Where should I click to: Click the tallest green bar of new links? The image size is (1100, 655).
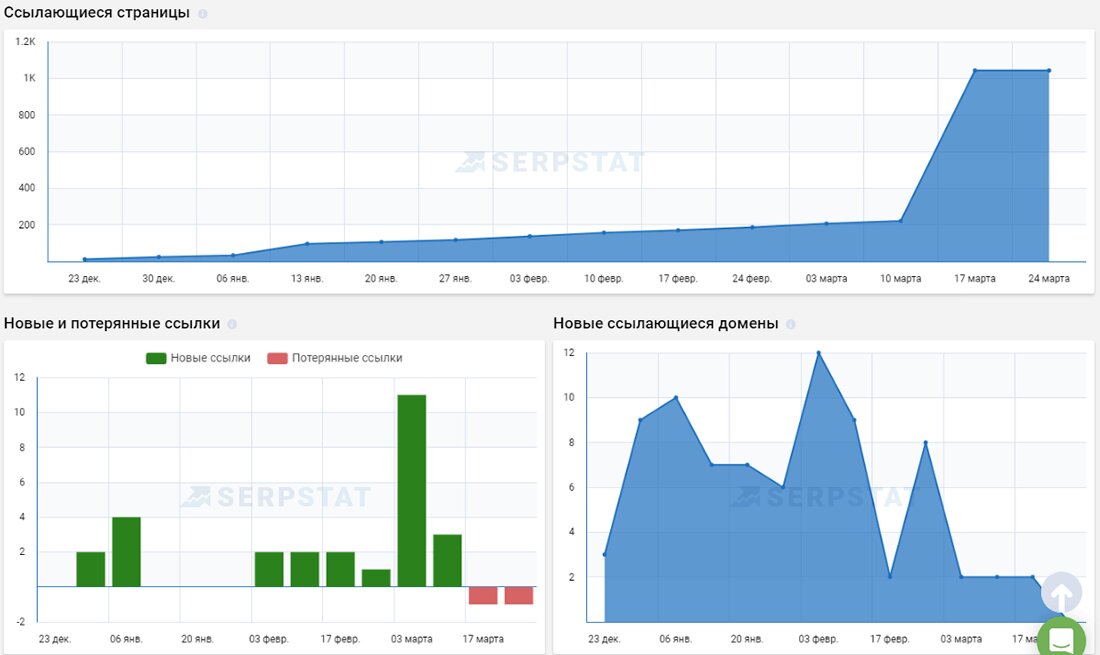coord(412,490)
